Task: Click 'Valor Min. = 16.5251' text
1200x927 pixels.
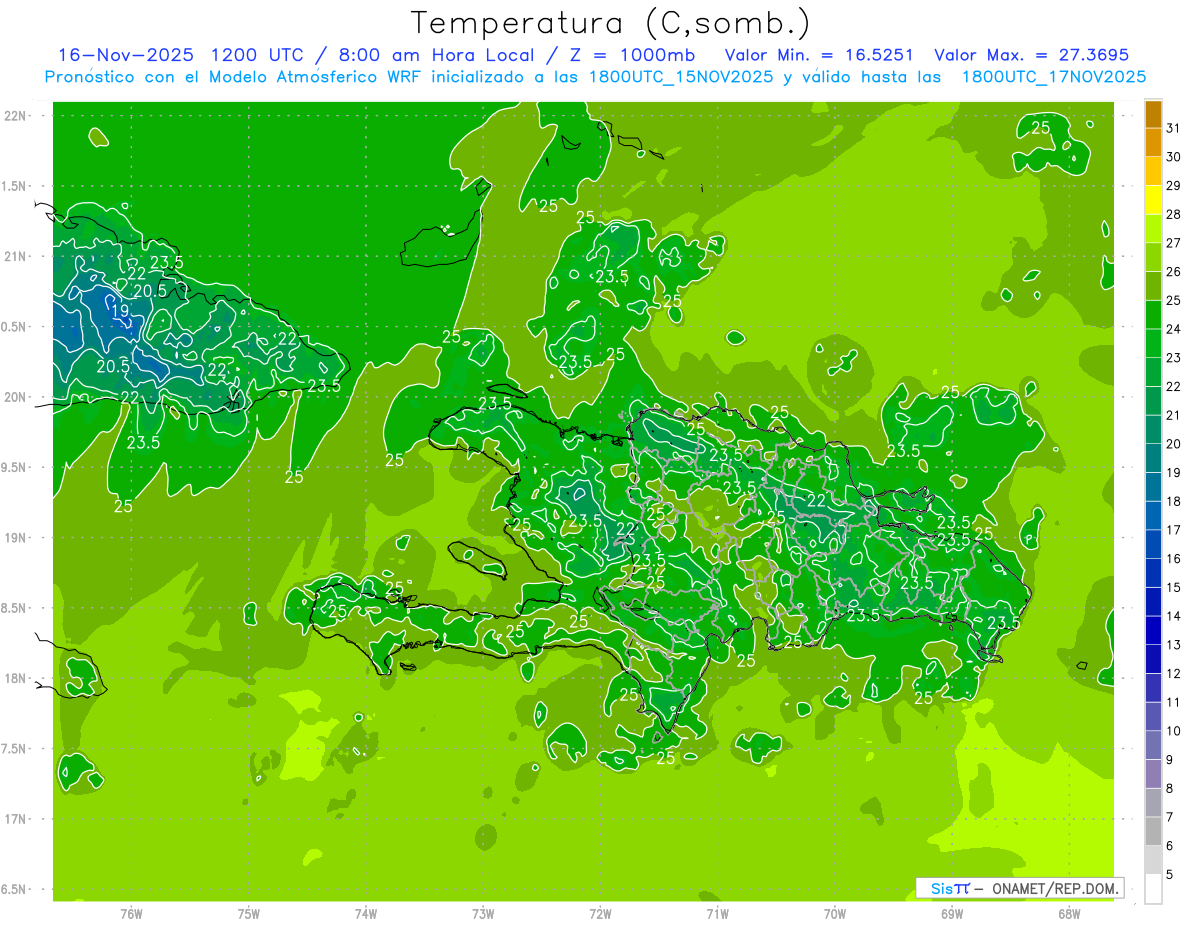Action: [x=819, y=55]
